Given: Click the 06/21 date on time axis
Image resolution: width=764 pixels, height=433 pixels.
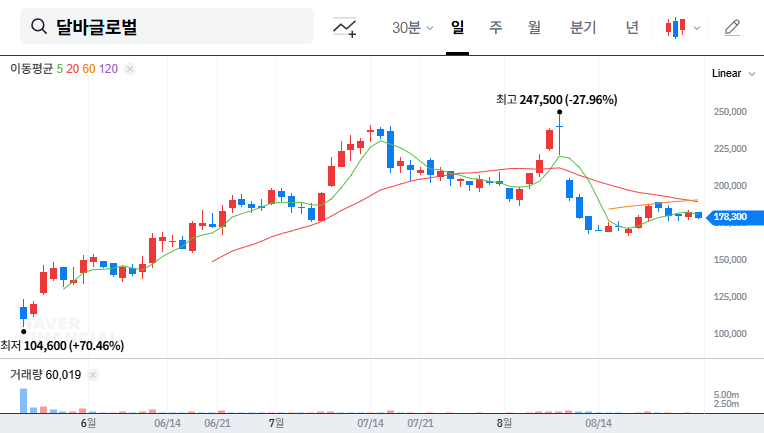Looking at the screenshot, I should pyautogui.click(x=217, y=423).
